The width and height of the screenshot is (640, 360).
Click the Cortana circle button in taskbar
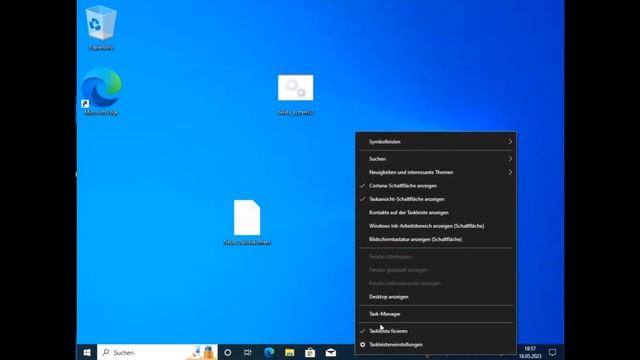pos(228,352)
